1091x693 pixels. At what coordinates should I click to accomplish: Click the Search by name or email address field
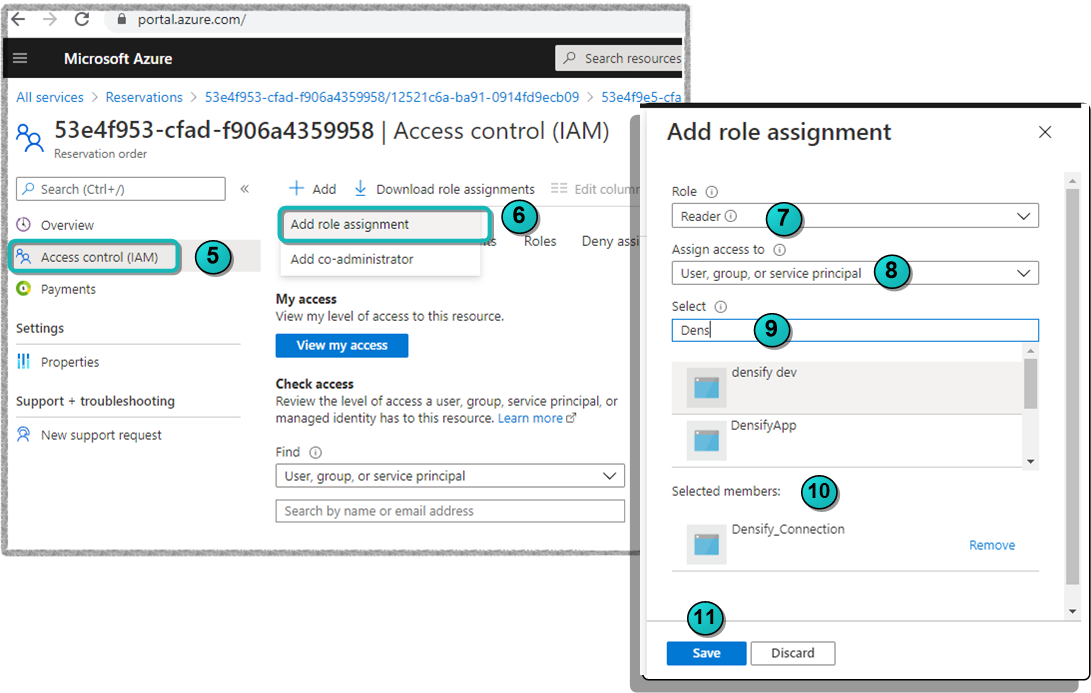449,511
